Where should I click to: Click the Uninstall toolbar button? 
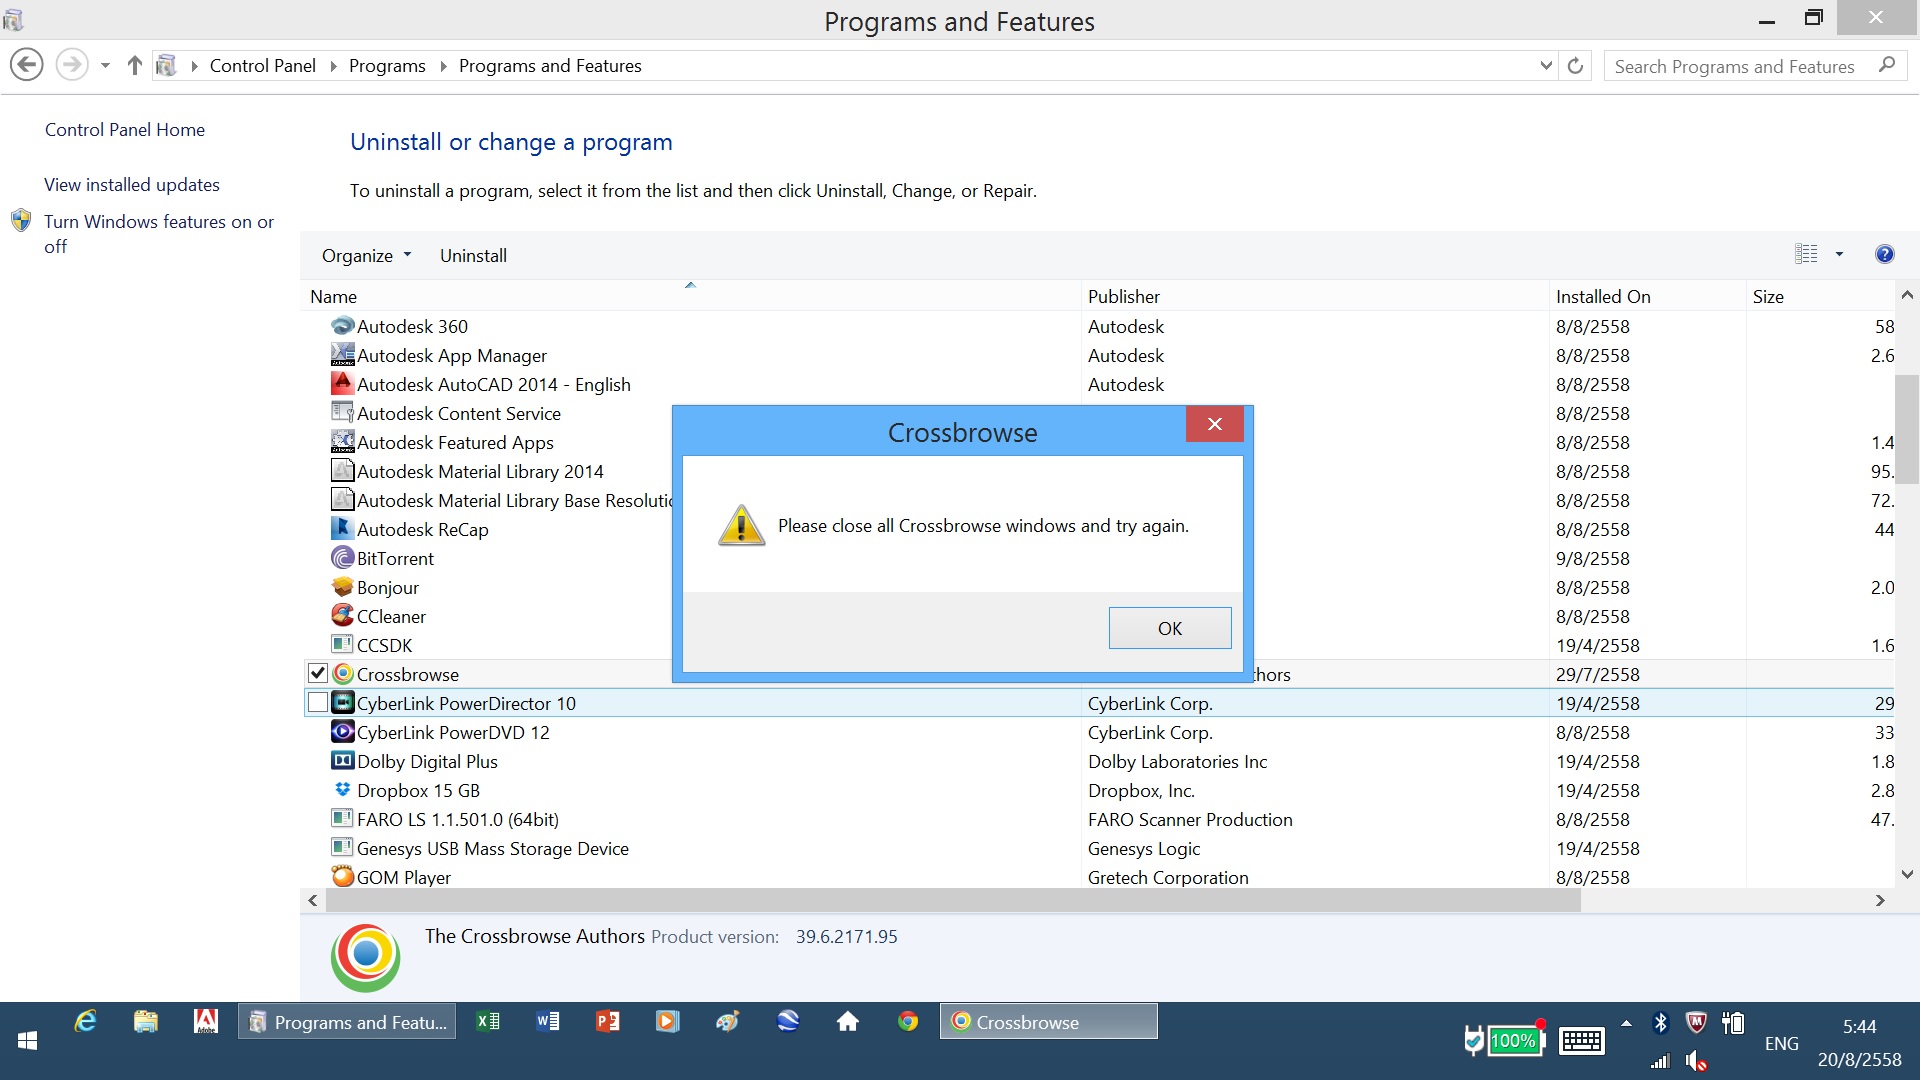(473, 255)
